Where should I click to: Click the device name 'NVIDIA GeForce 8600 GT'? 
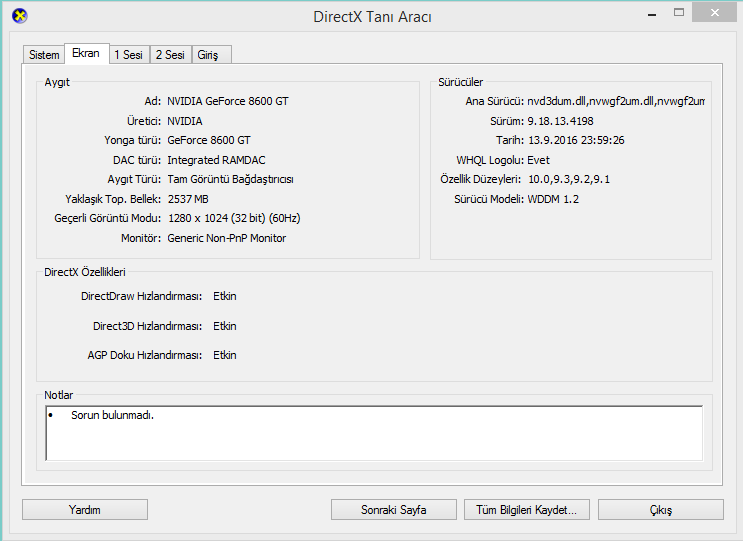click(x=228, y=101)
